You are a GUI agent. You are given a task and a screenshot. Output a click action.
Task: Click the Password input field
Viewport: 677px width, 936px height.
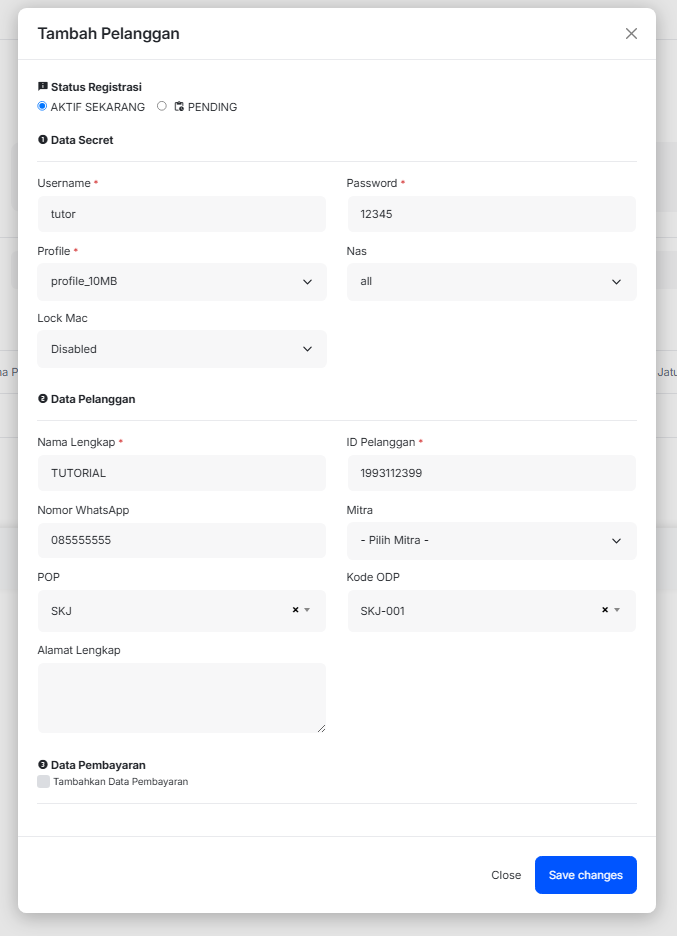[x=491, y=214]
